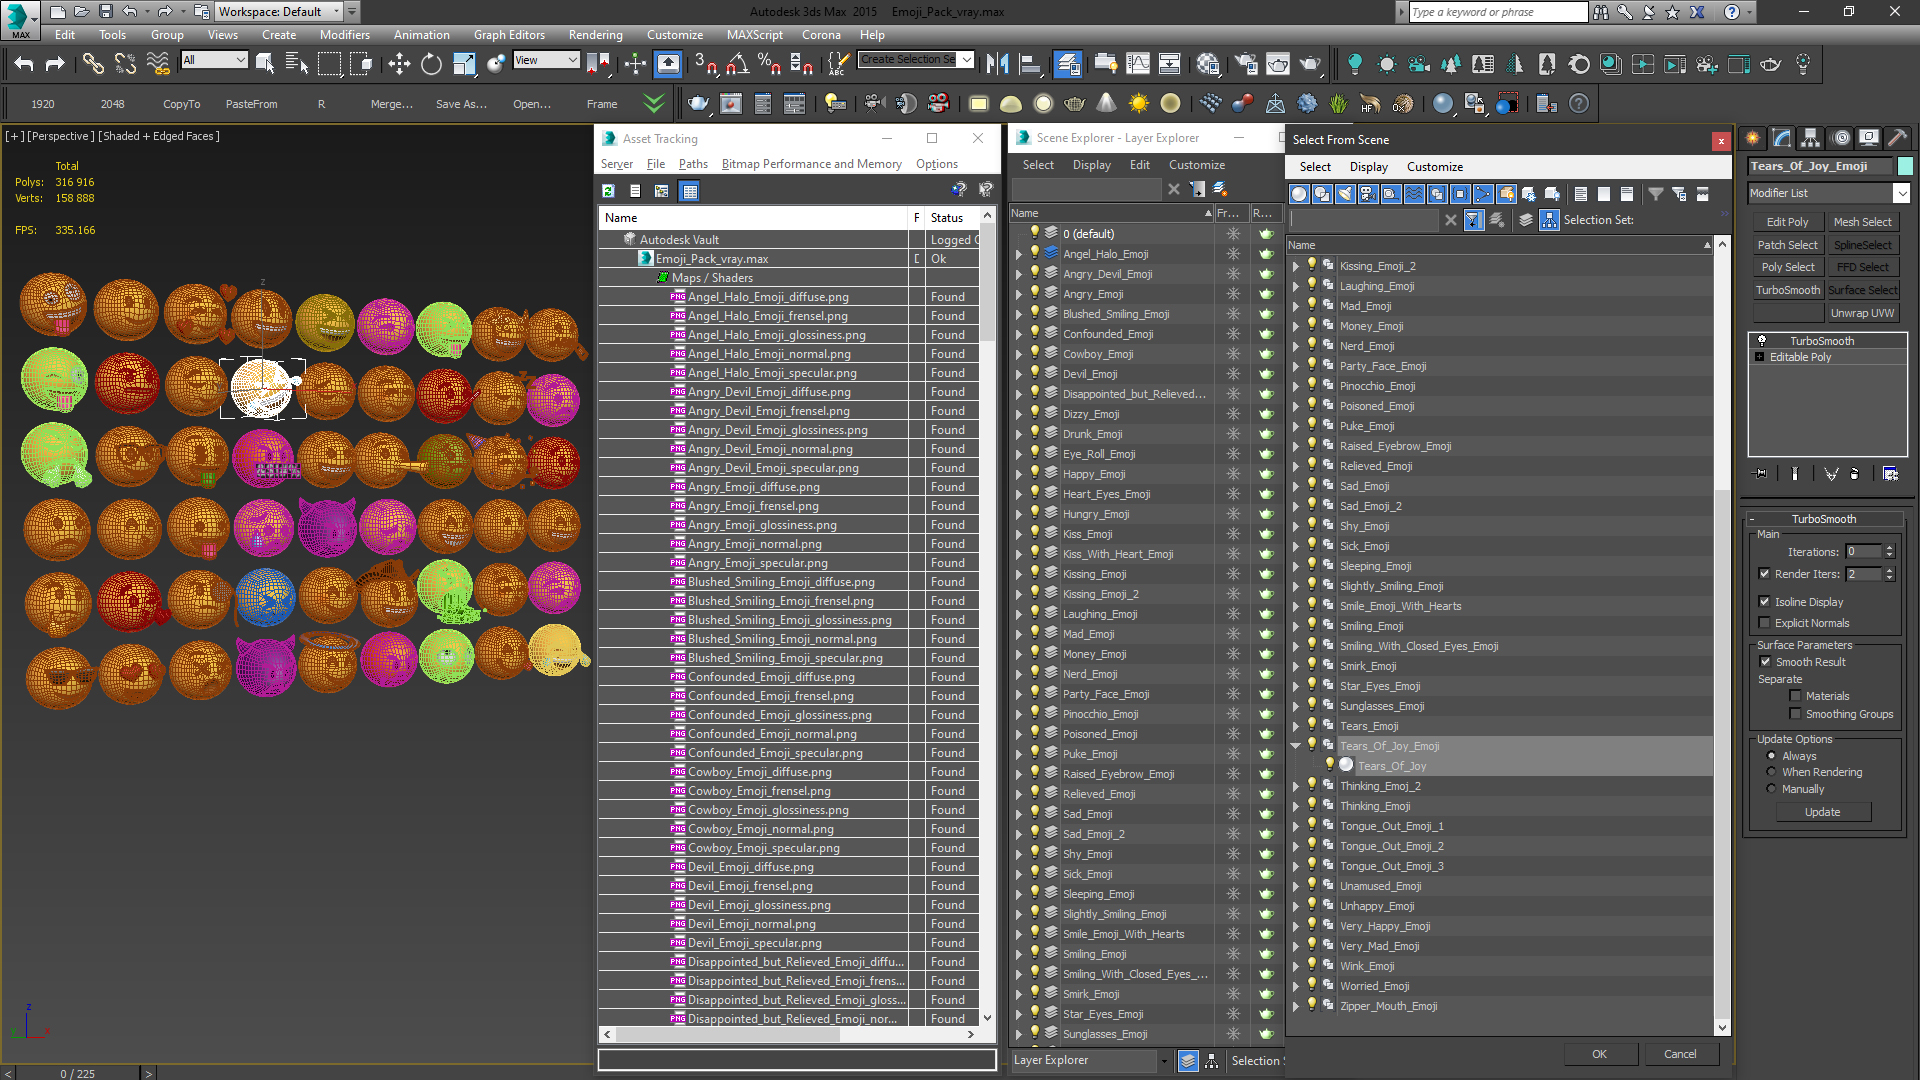This screenshot has width=1920, height=1080.
Task: Toggle the Smooth Result checkbox
Action: point(1765,662)
